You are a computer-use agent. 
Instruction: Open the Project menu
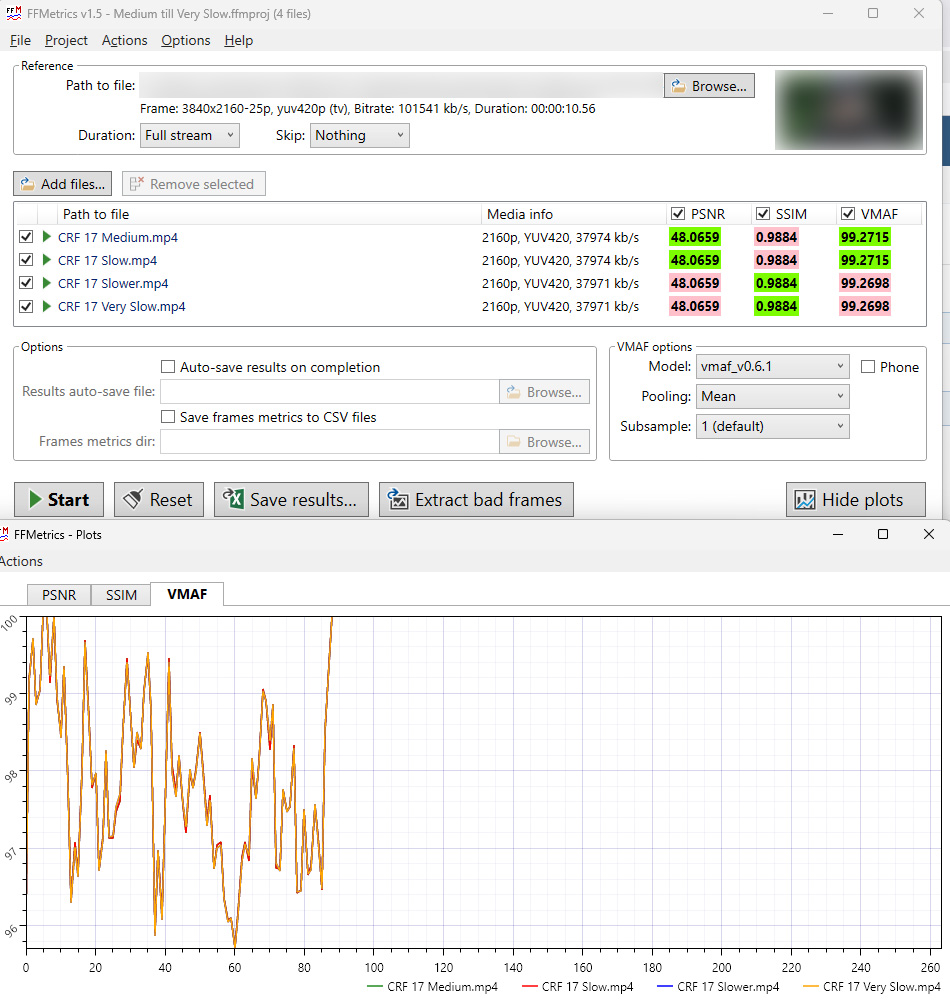click(66, 40)
